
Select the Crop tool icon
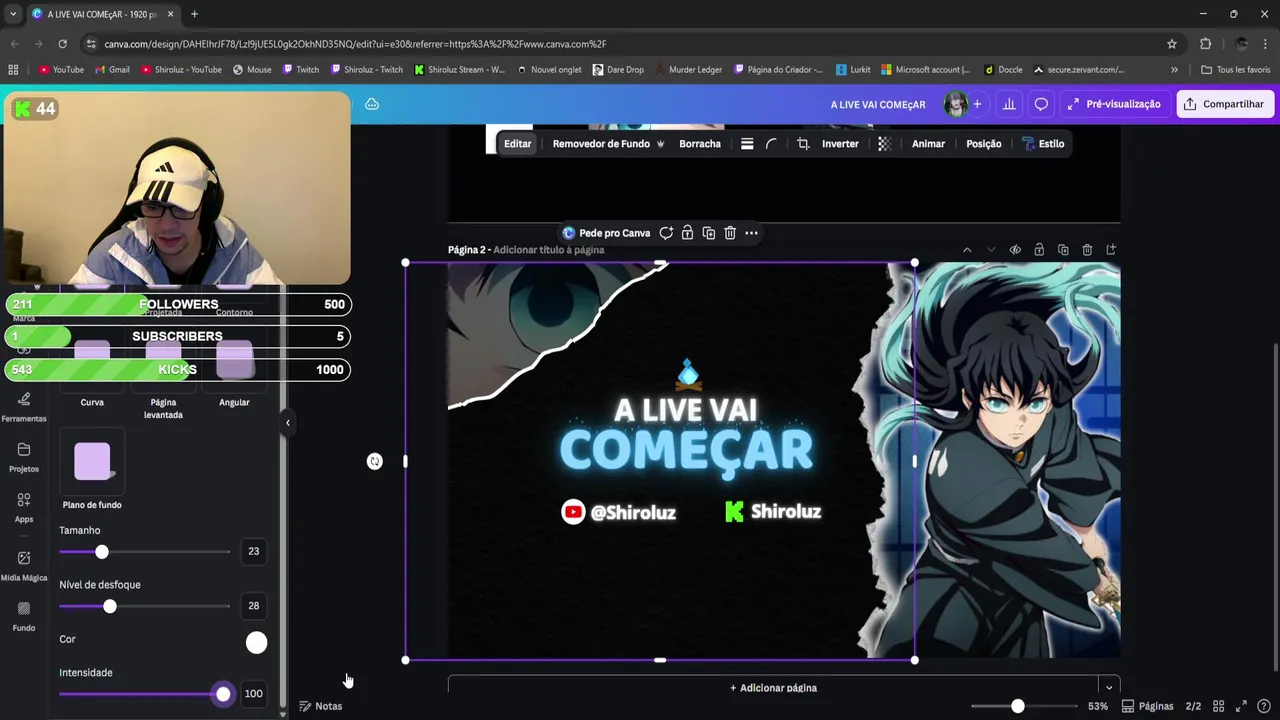(x=803, y=144)
